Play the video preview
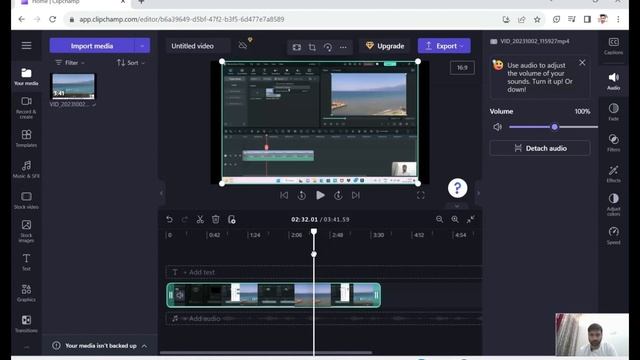The width and height of the screenshot is (640, 360). 320,196
